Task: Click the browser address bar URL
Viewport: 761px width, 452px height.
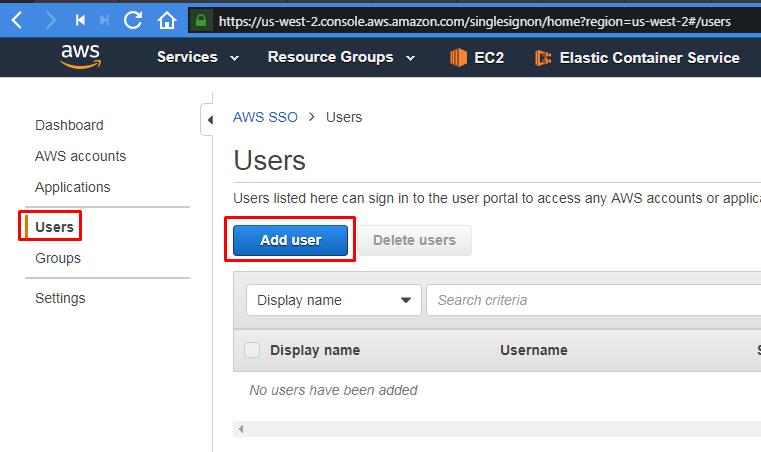Action: pyautogui.click(x=474, y=21)
